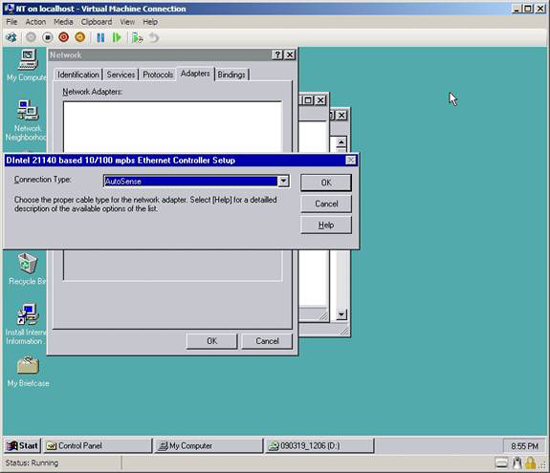Pause the virtual machine
550x473 pixels.
click(100, 37)
